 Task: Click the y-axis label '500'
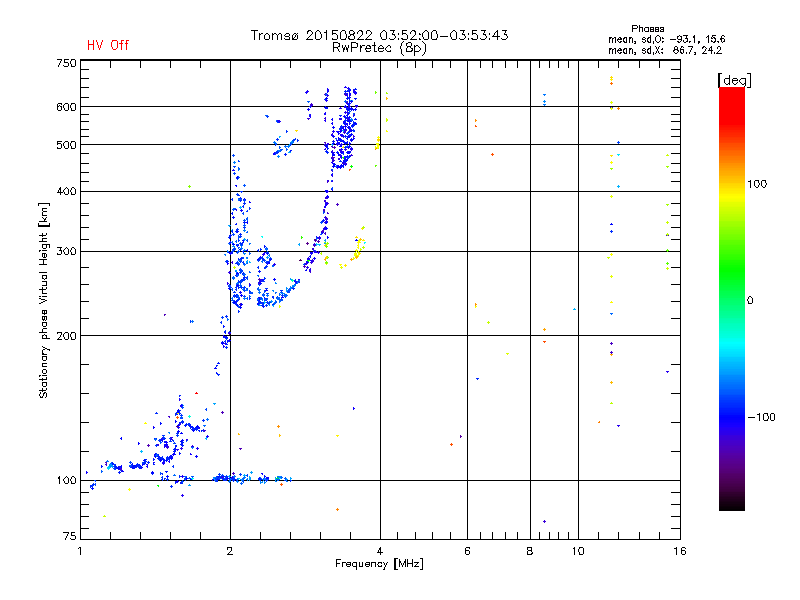point(66,145)
